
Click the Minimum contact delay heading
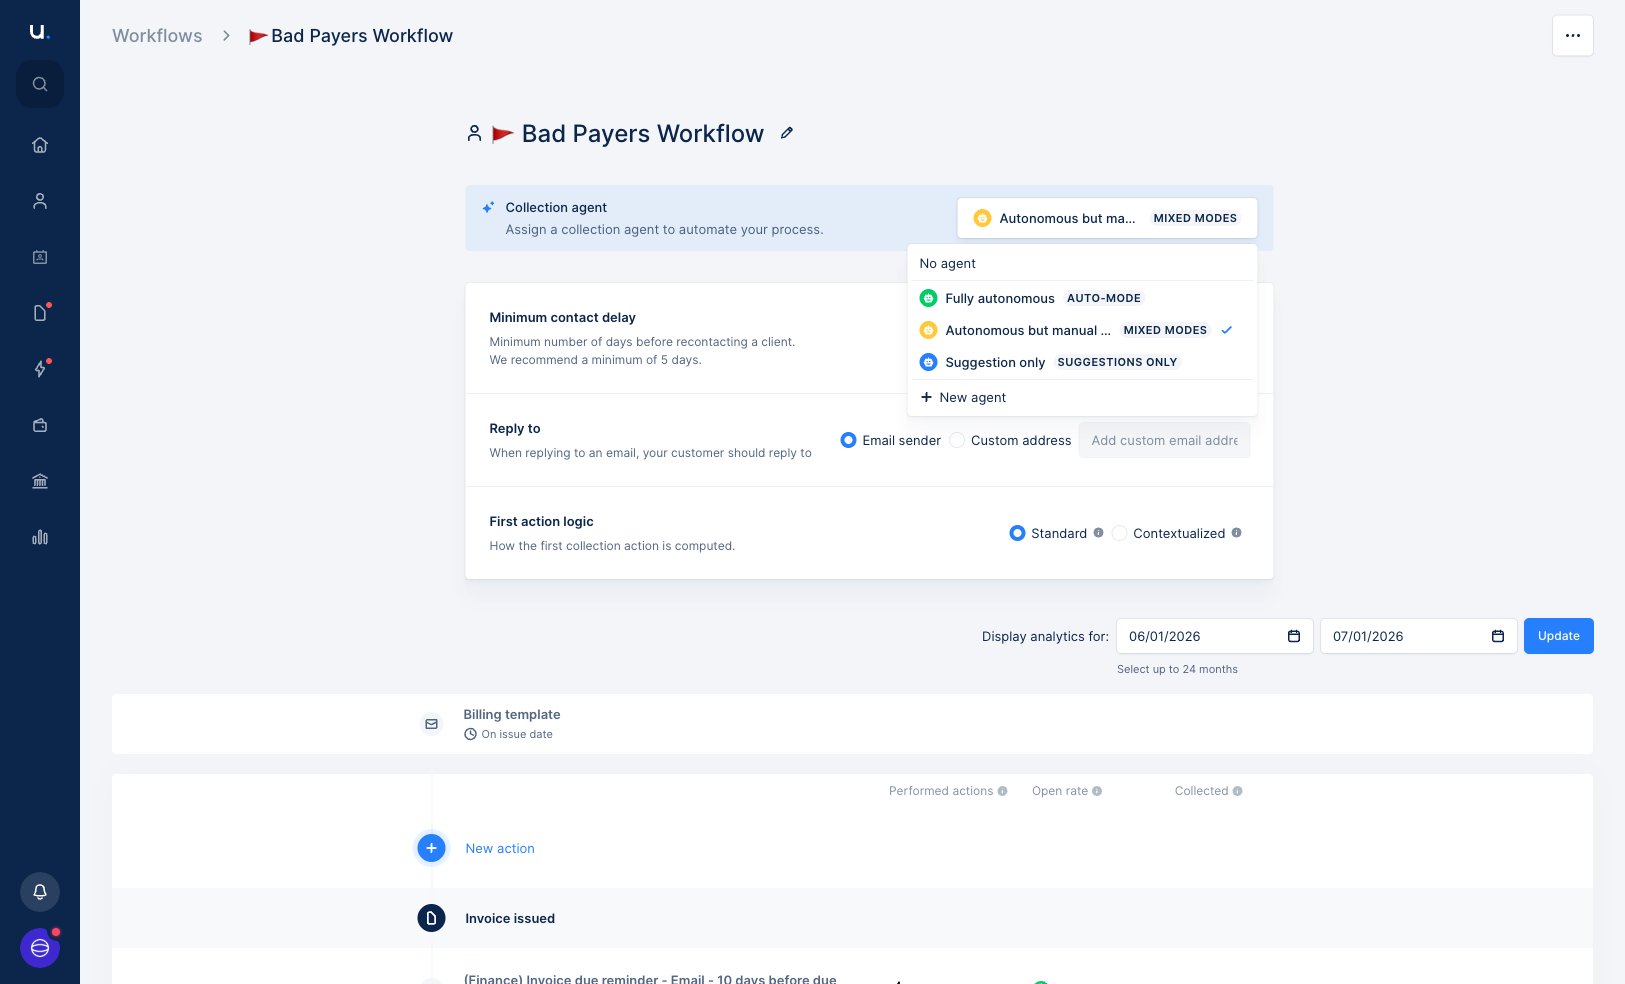coord(563,317)
